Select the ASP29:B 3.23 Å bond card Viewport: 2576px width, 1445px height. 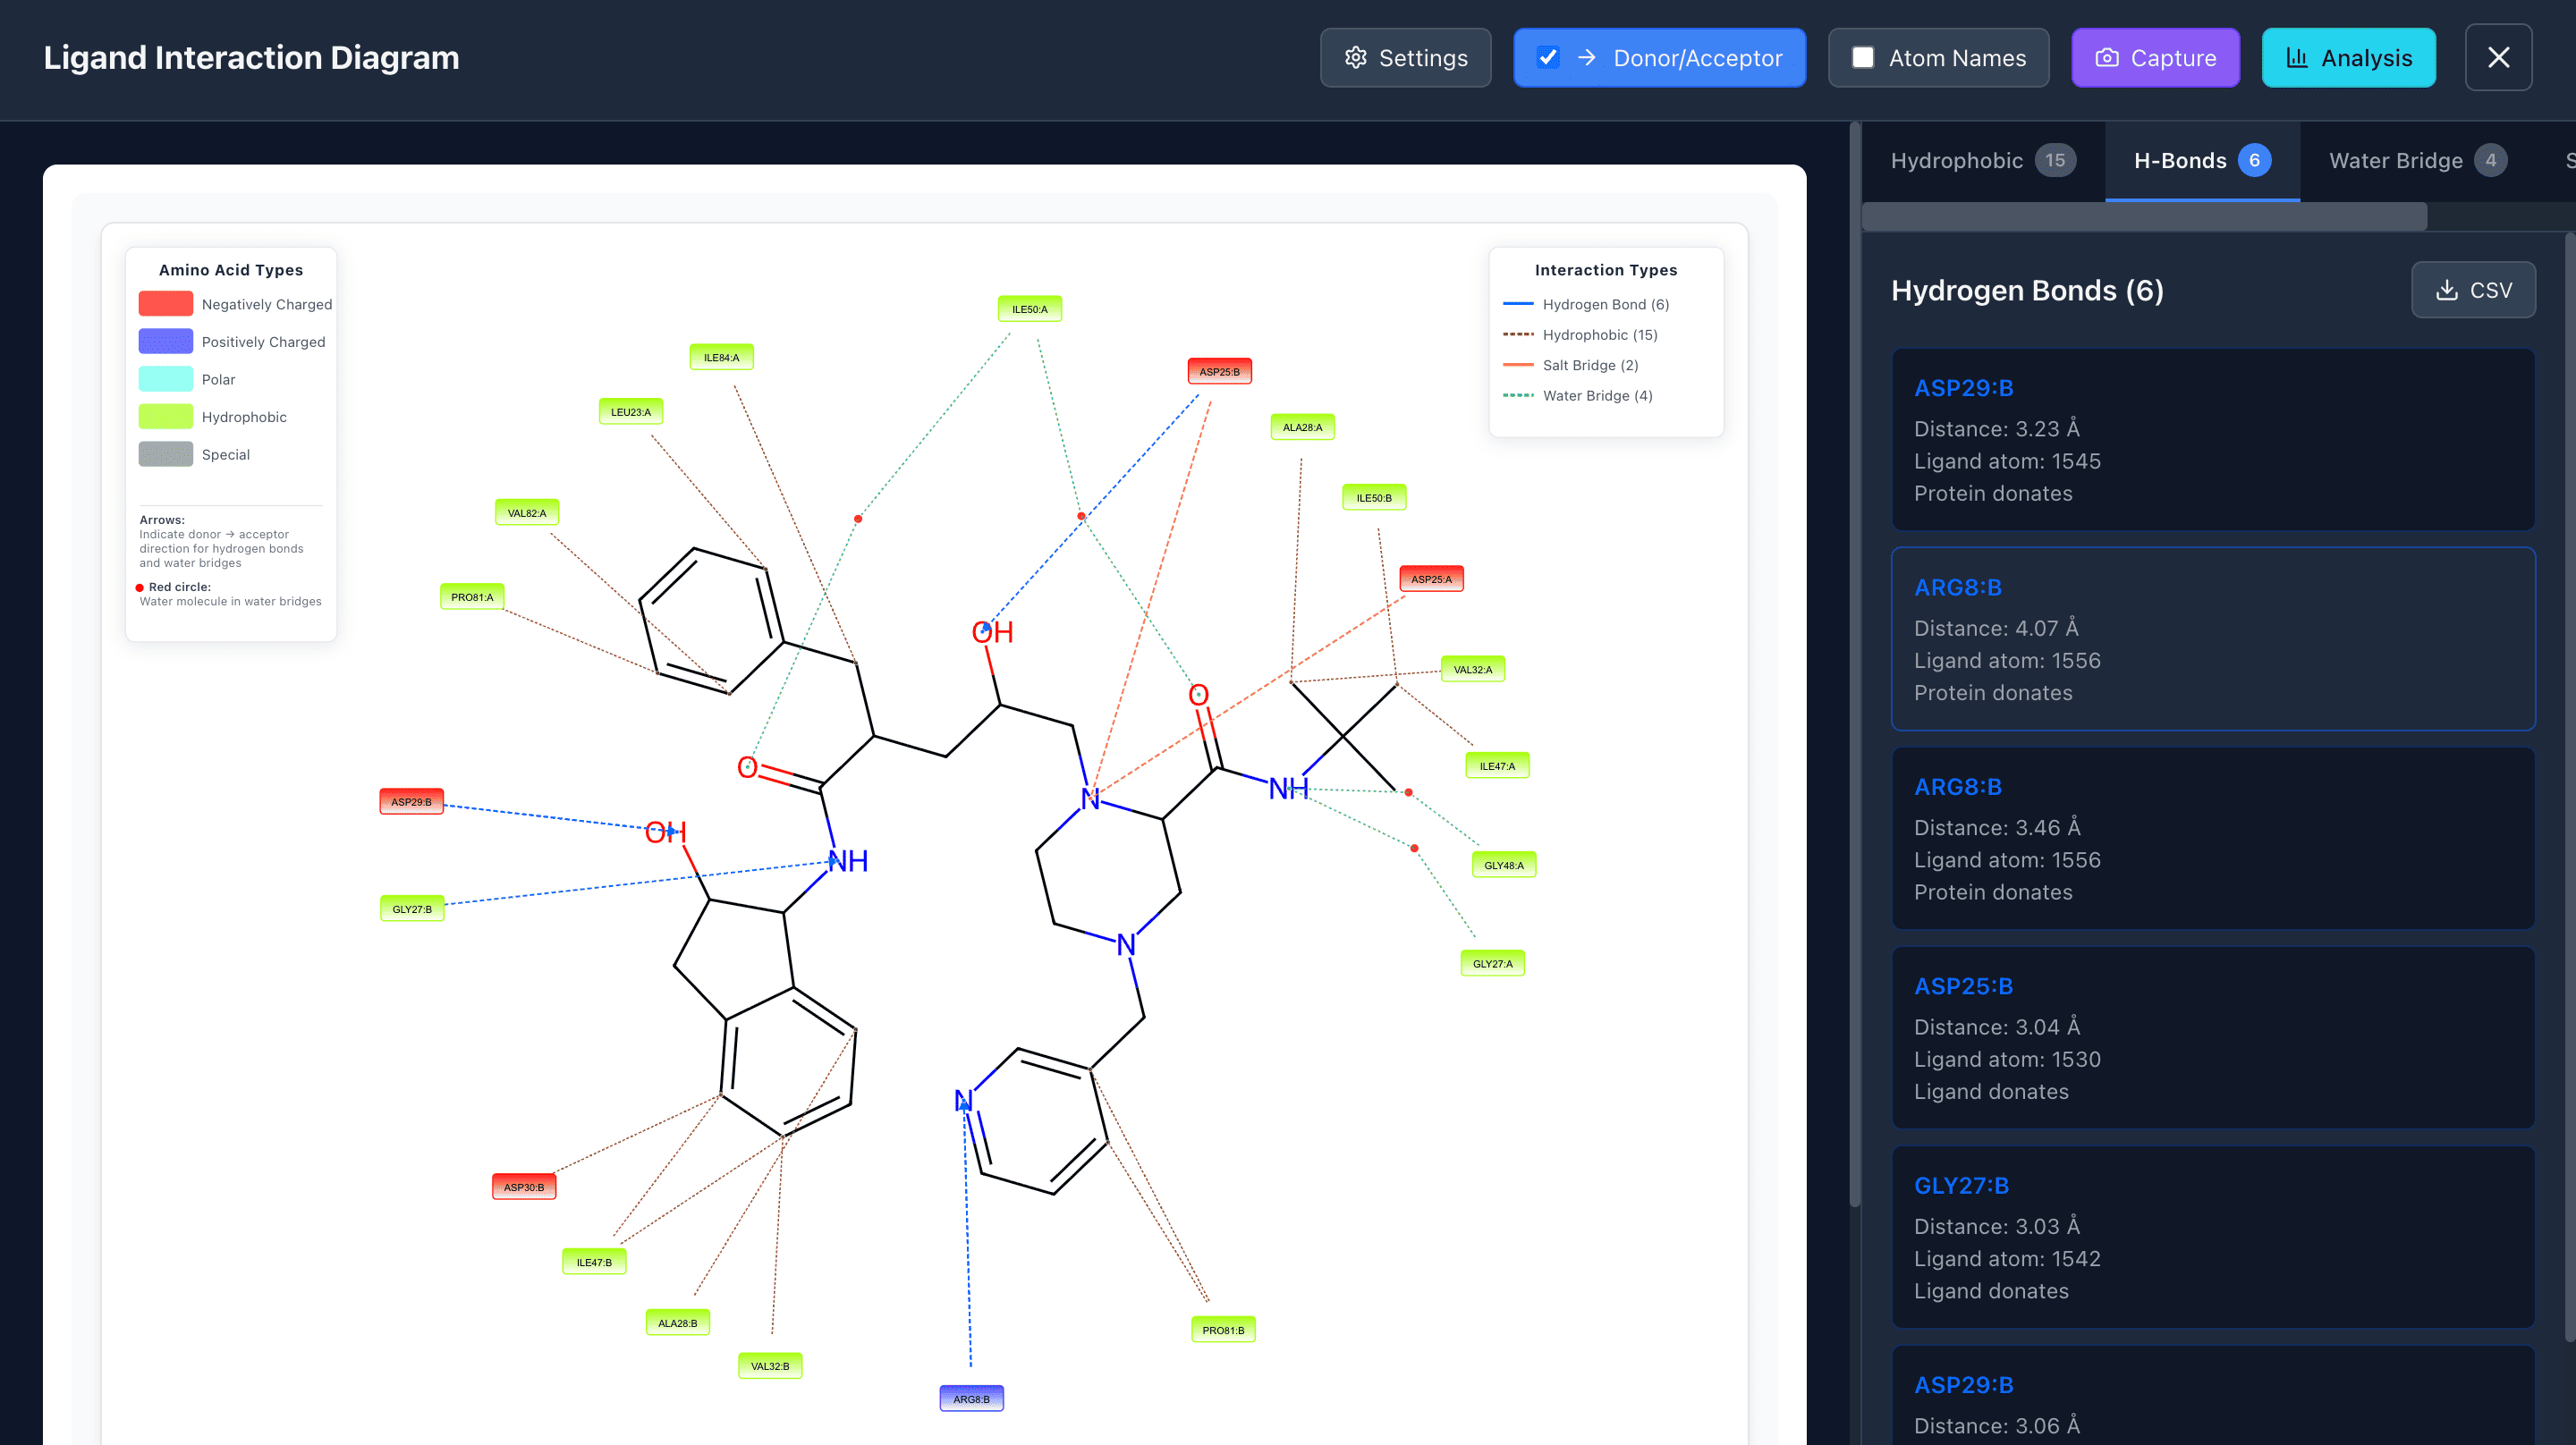pyautogui.click(x=2212, y=440)
